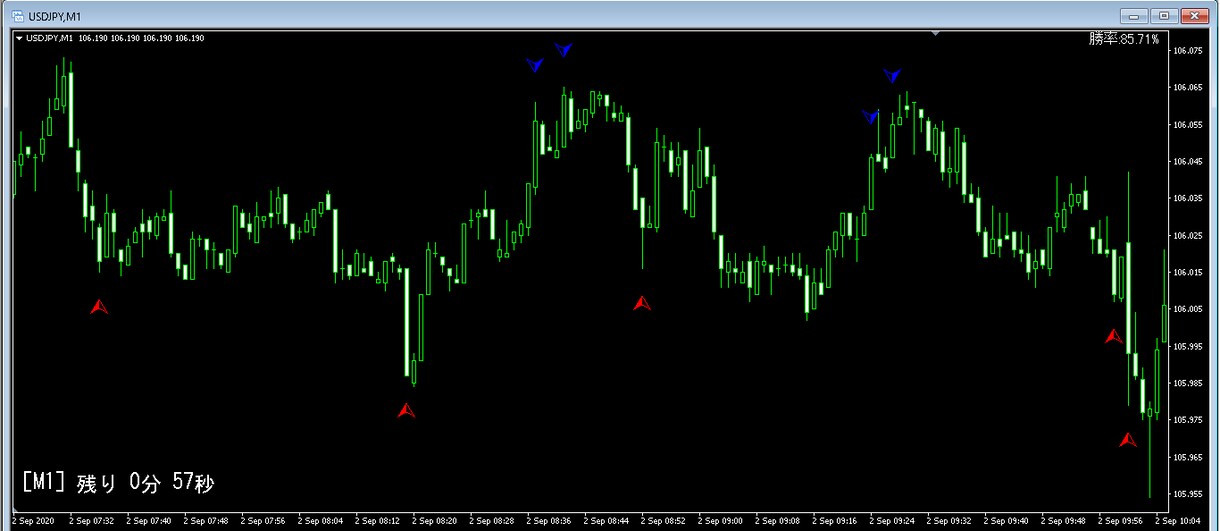Click the 106.065 price scale label
1220x531 pixels.
(x=1189, y=88)
